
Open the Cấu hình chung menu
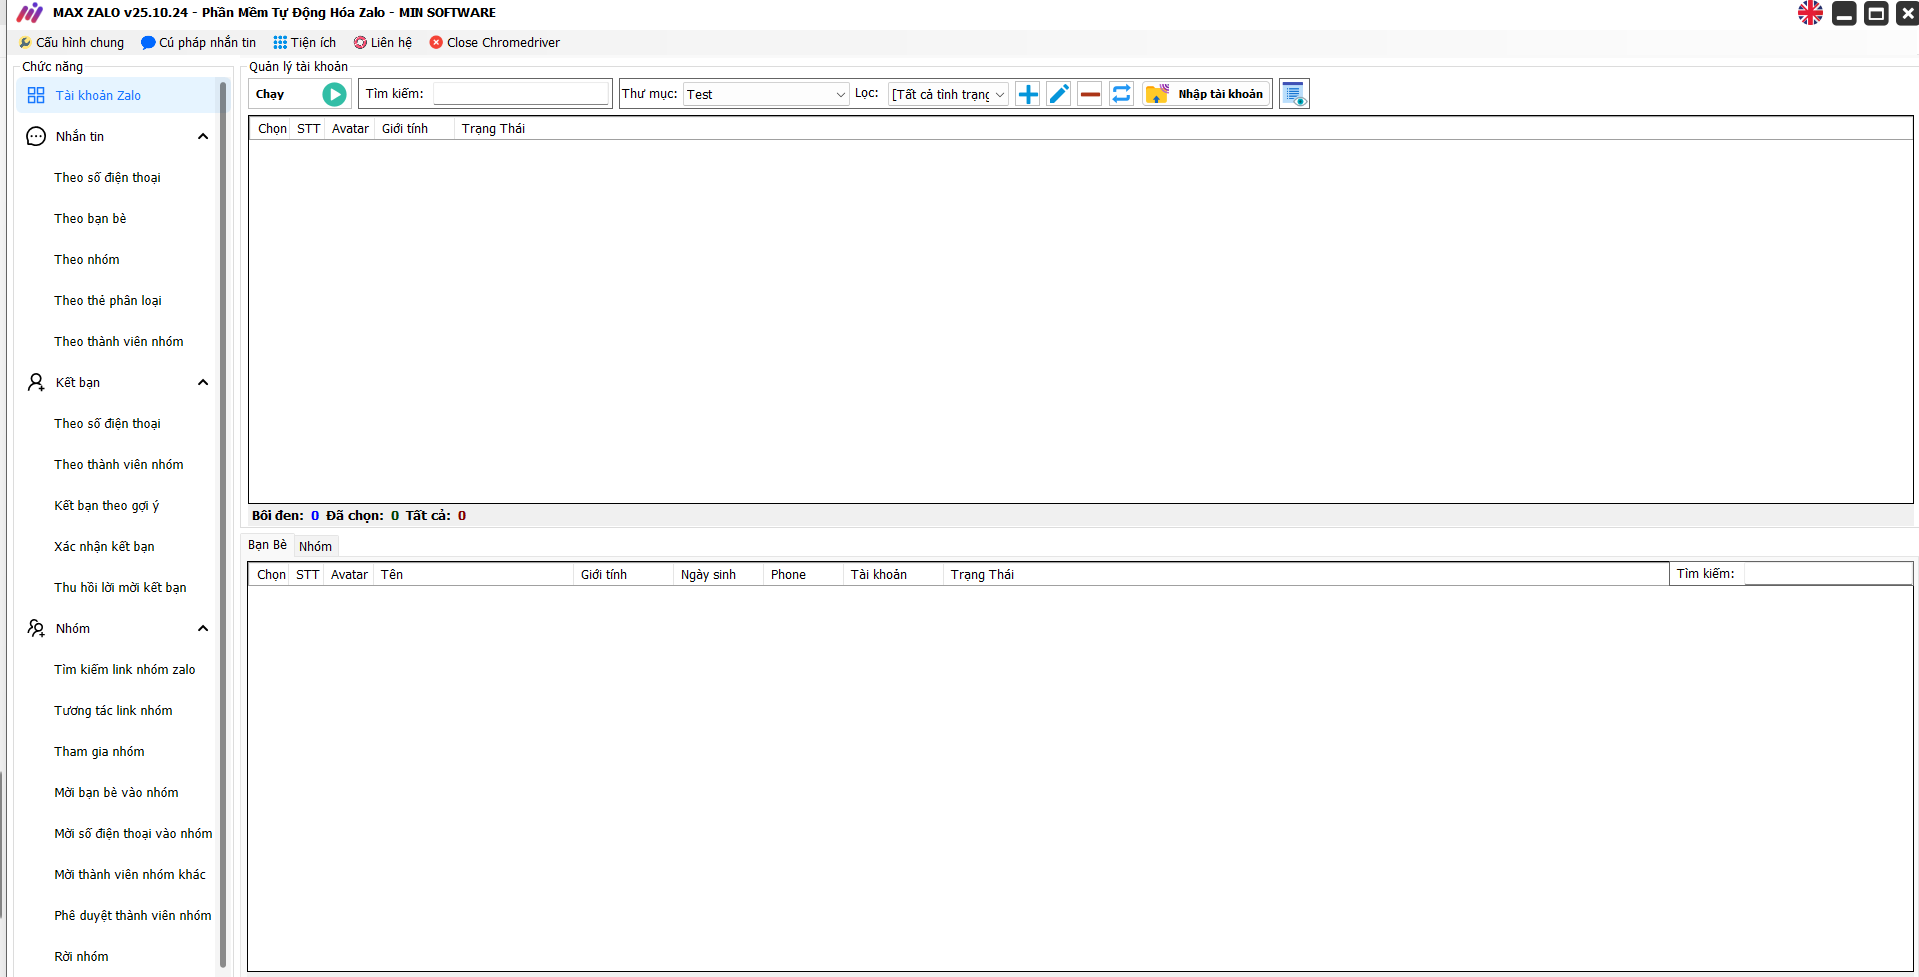72,43
